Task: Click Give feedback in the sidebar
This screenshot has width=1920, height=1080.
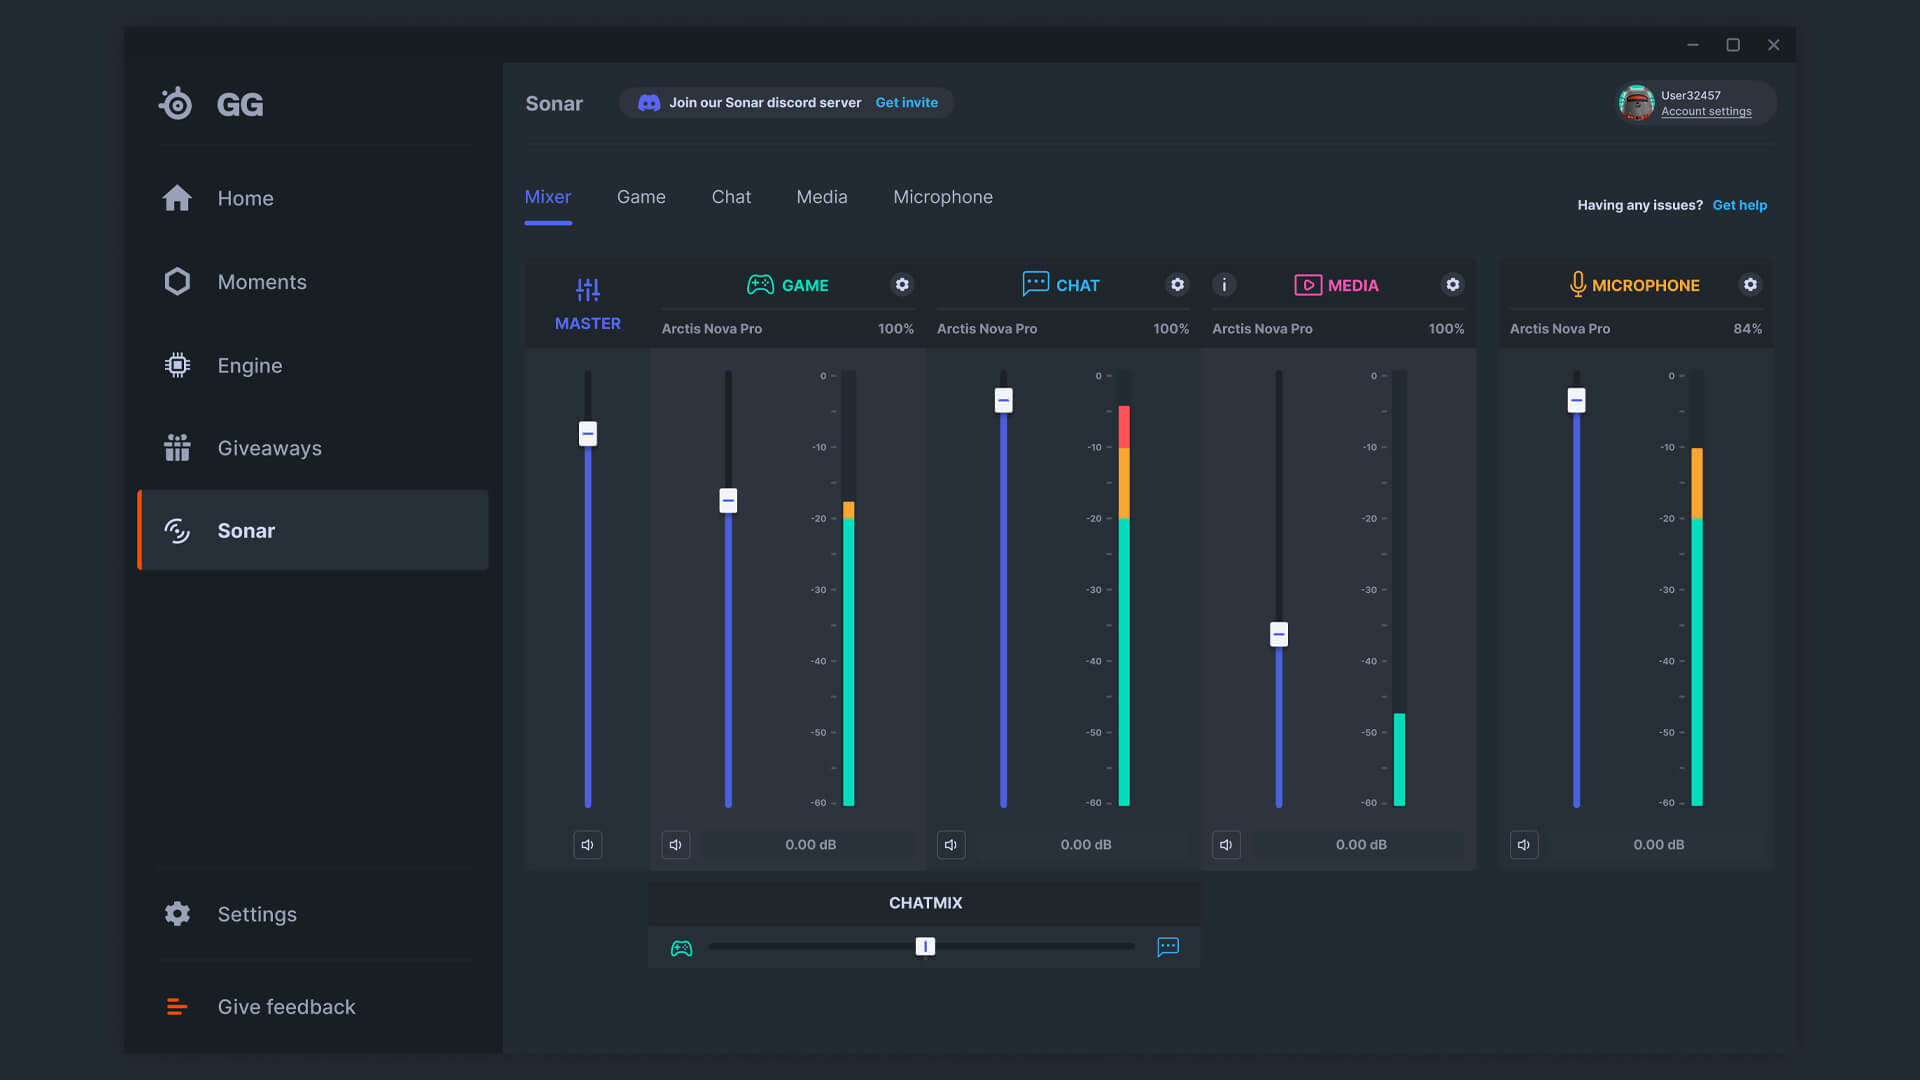Action: pos(313,1007)
